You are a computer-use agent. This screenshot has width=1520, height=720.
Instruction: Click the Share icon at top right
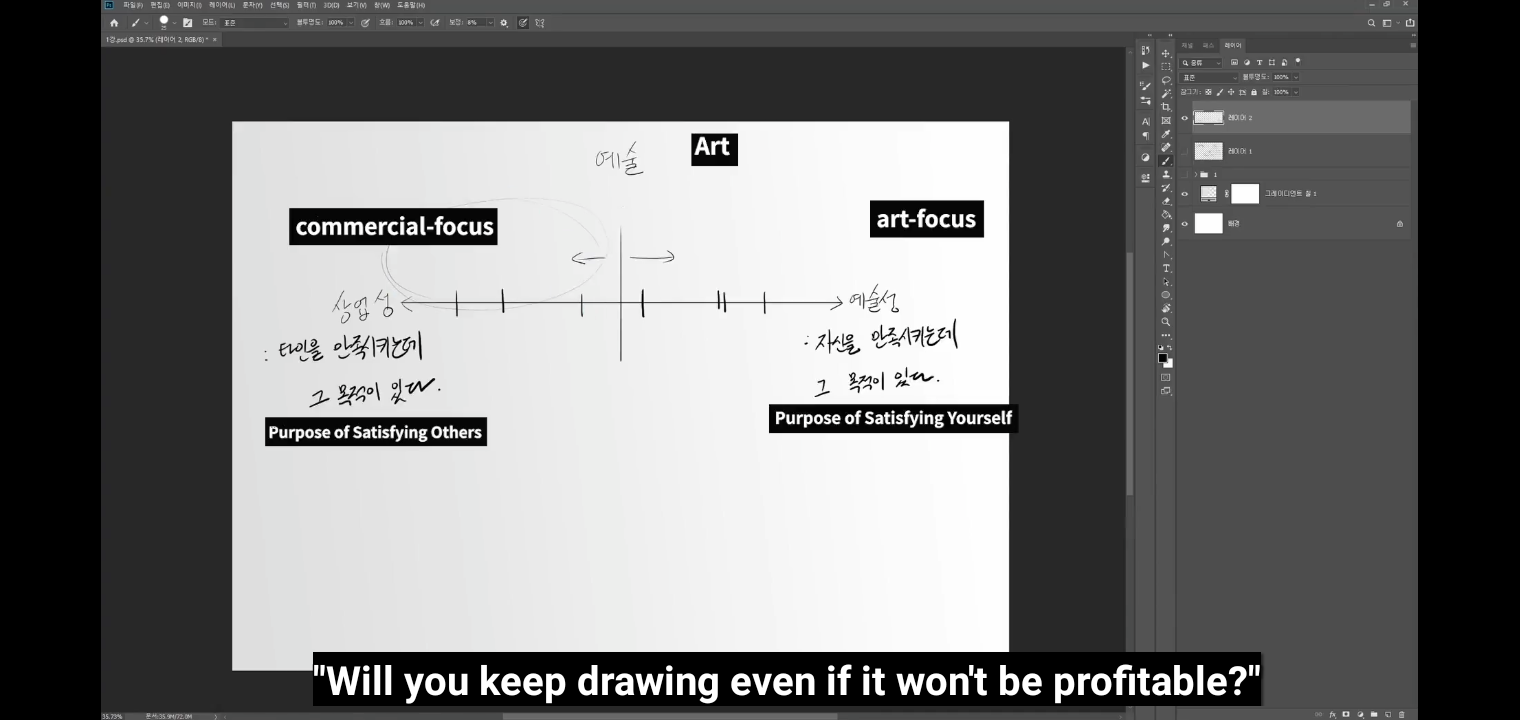[x=1410, y=22]
